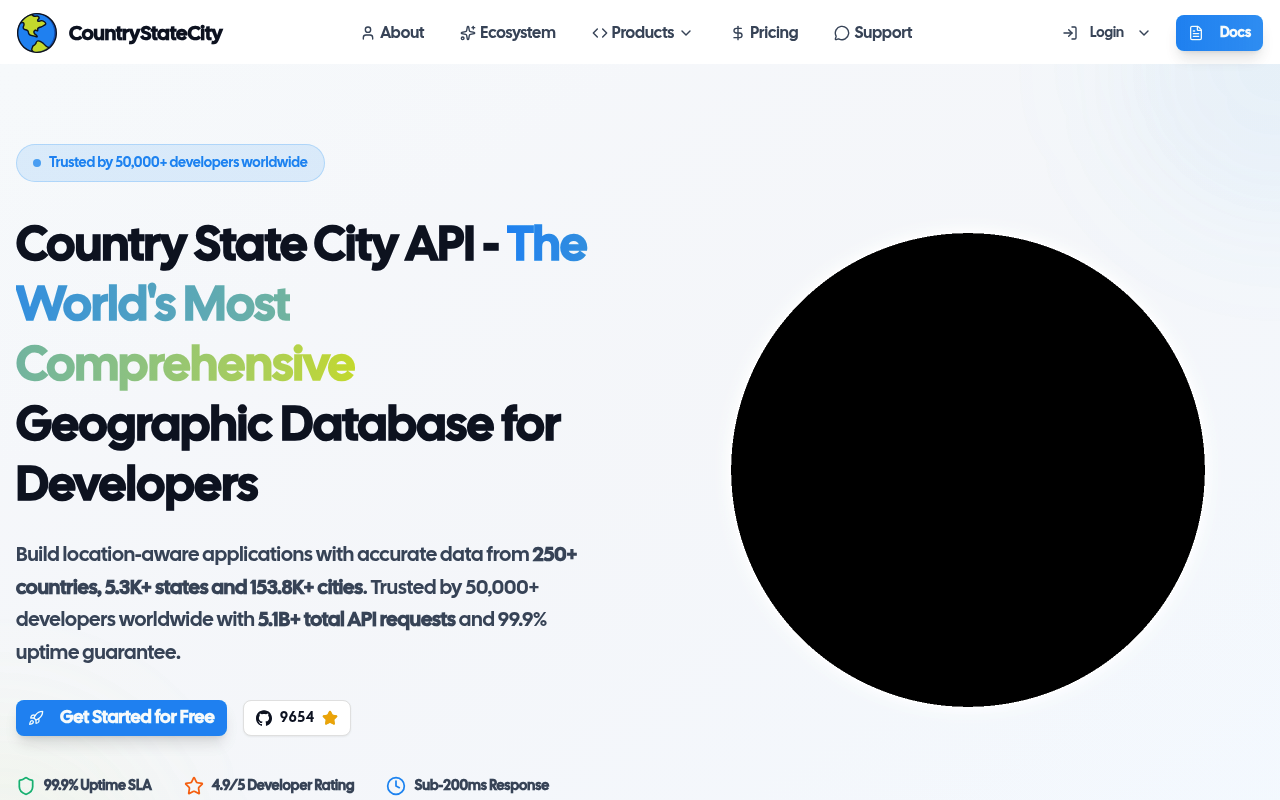Click the Login link
Viewport: 1280px width, 800px height.
click(x=1106, y=33)
